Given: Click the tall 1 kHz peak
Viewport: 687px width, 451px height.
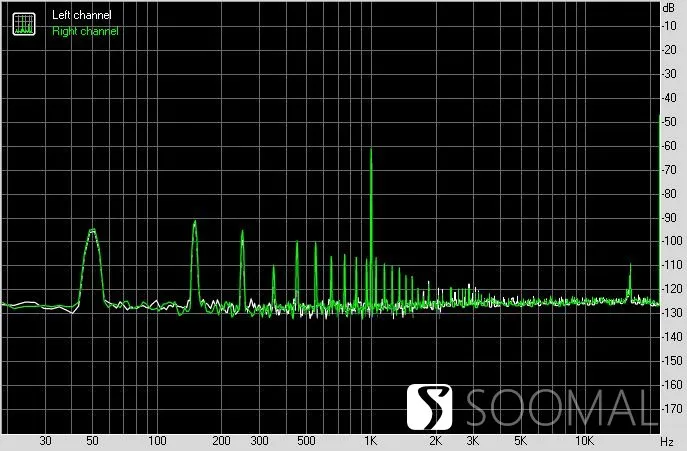Looking at the screenshot, I should (x=371, y=228).
